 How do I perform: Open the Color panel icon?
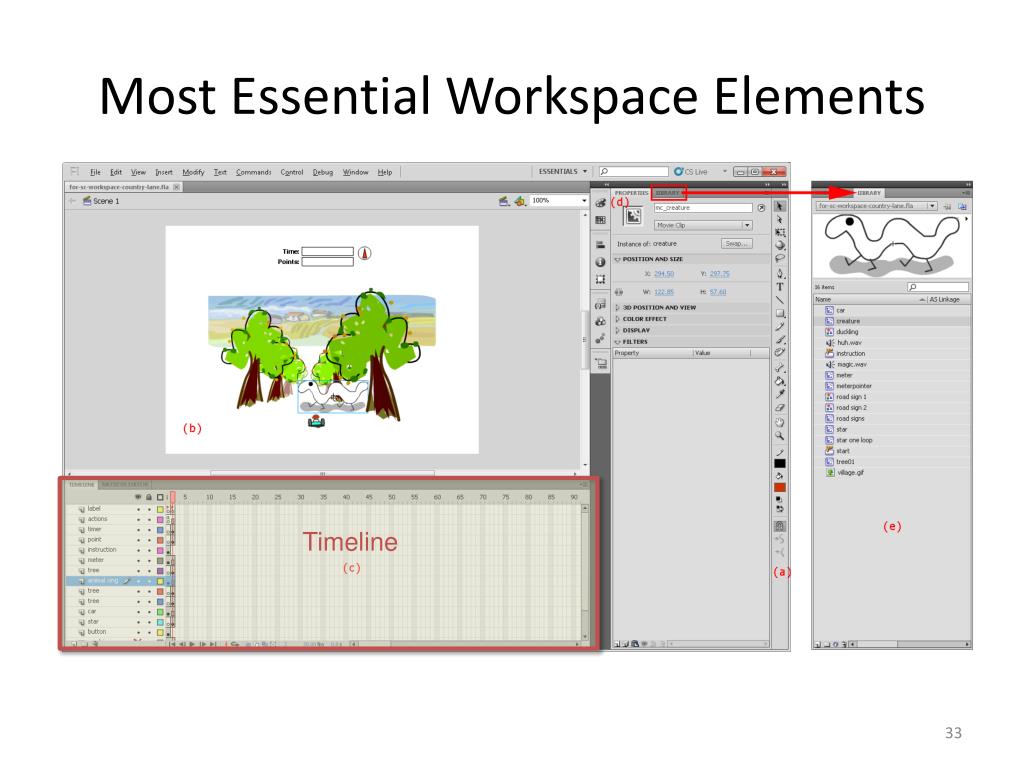pos(600,203)
